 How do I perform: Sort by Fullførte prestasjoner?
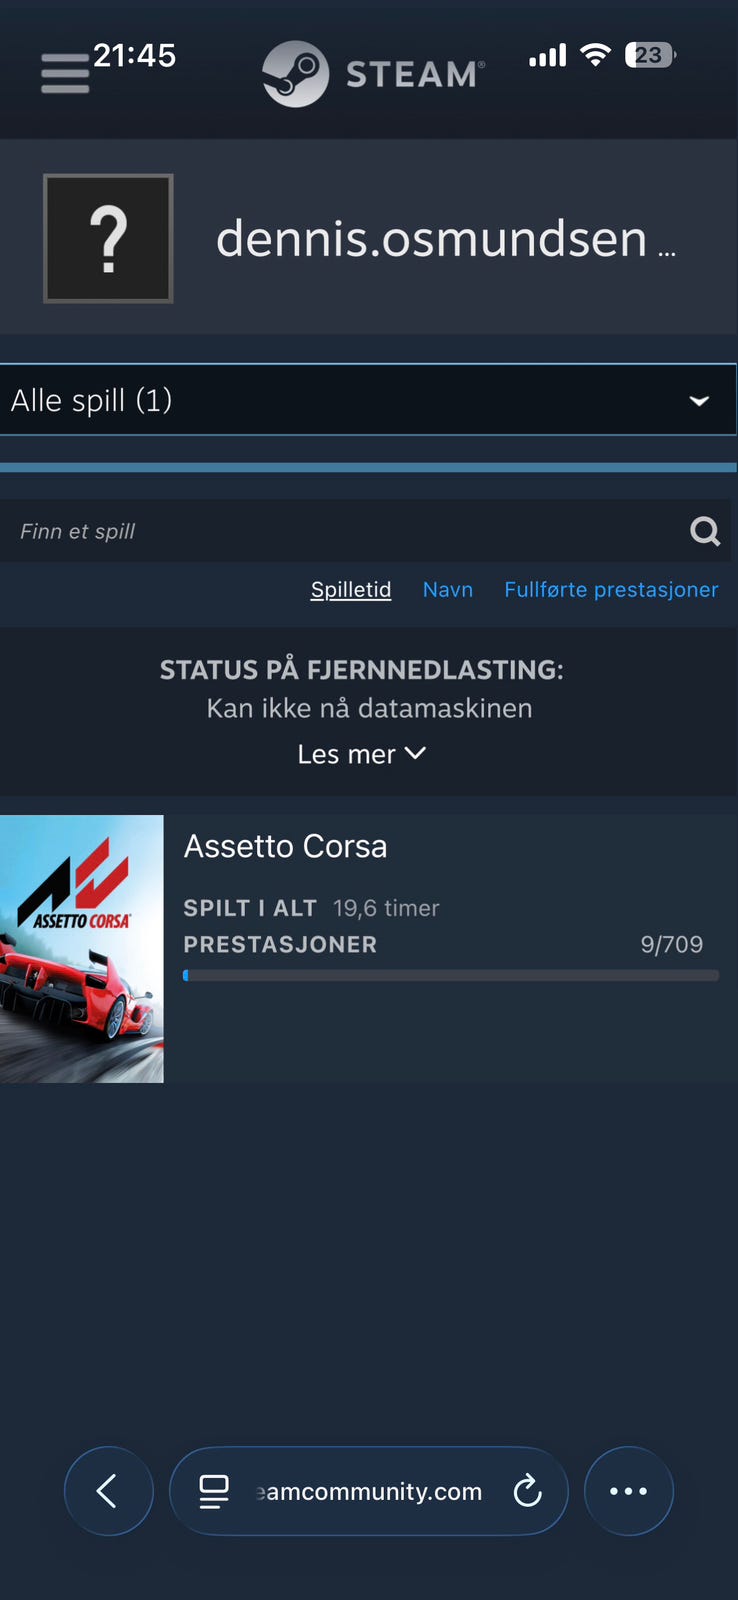coord(611,589)
